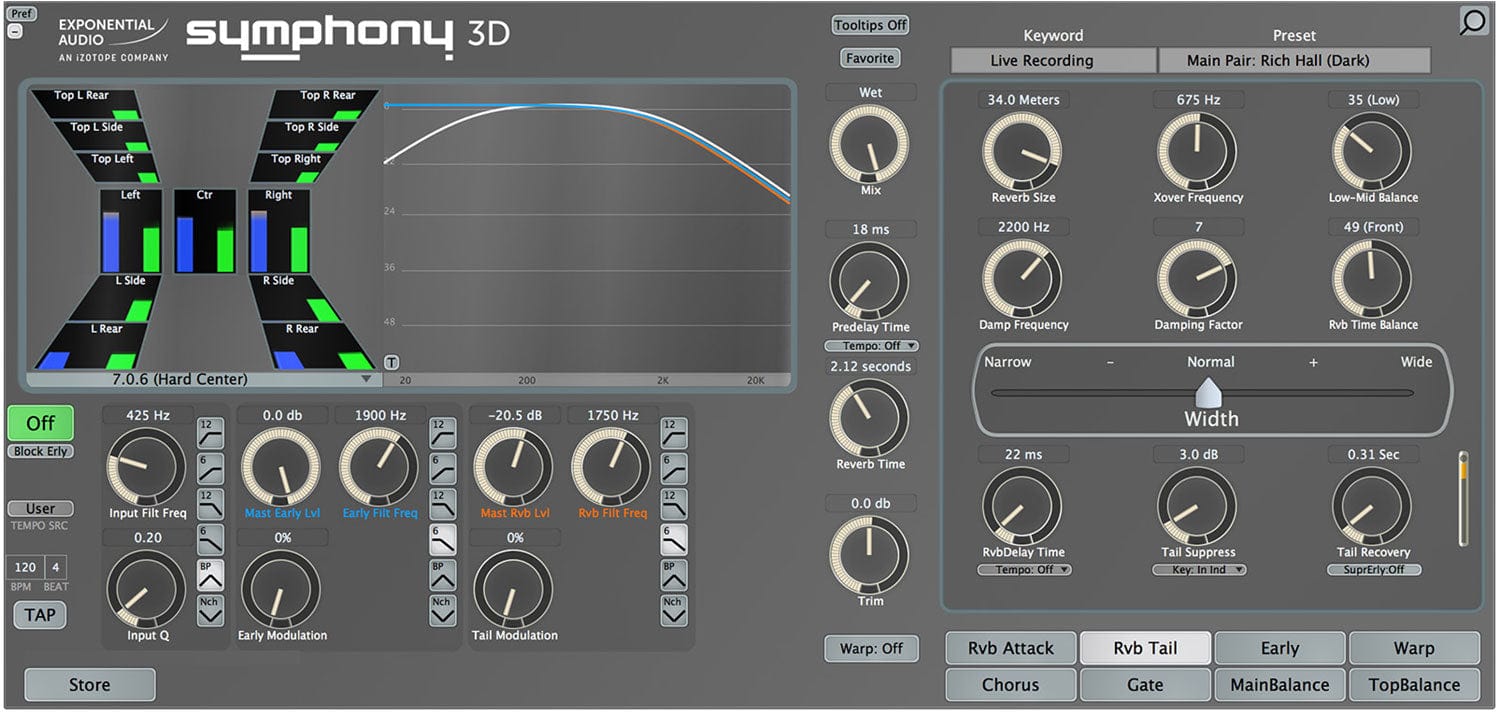
Task: Toggle the User tempo source button
Action: click(x=40, y=509)
